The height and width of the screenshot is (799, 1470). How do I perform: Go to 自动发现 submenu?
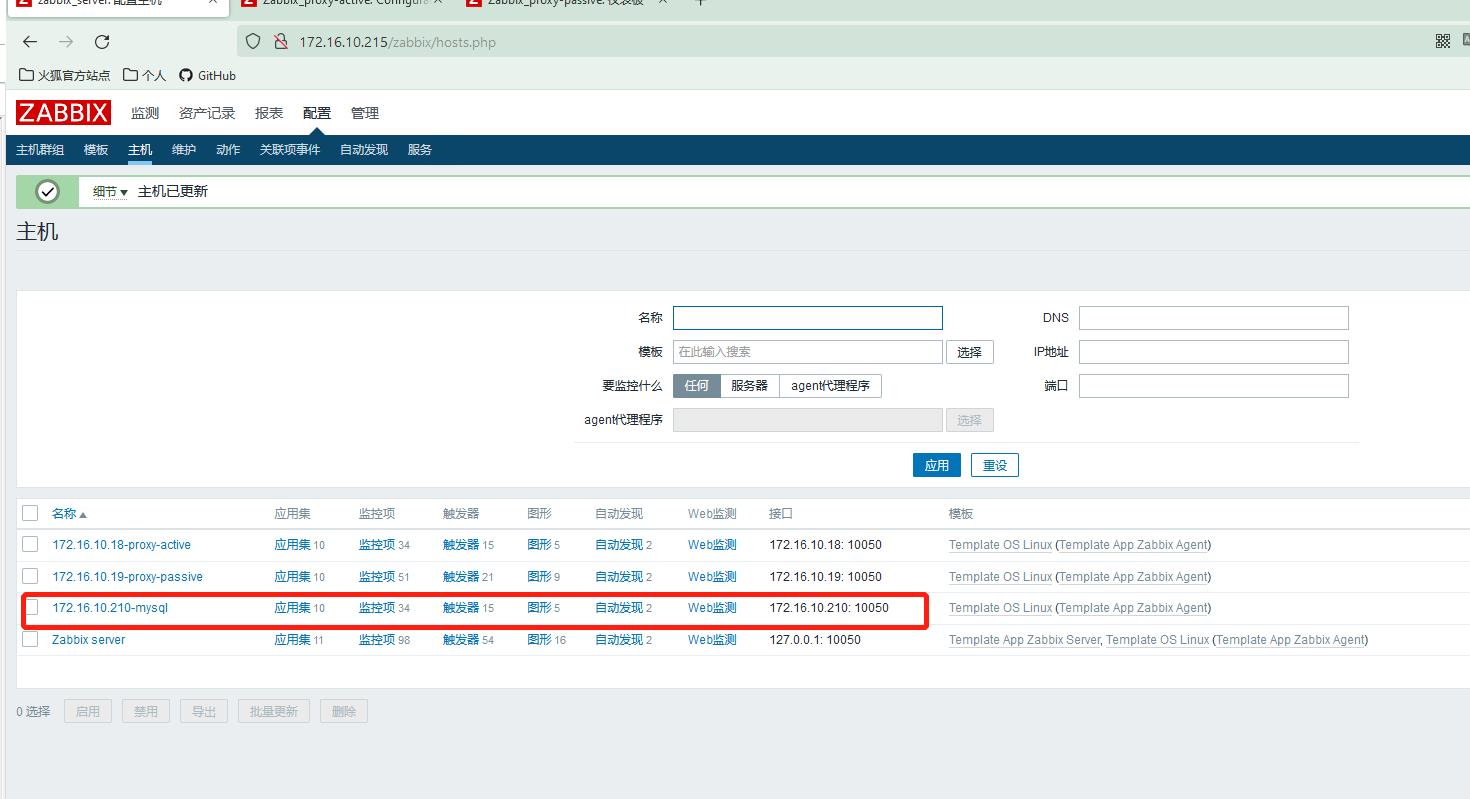click(x=364, y=150)
